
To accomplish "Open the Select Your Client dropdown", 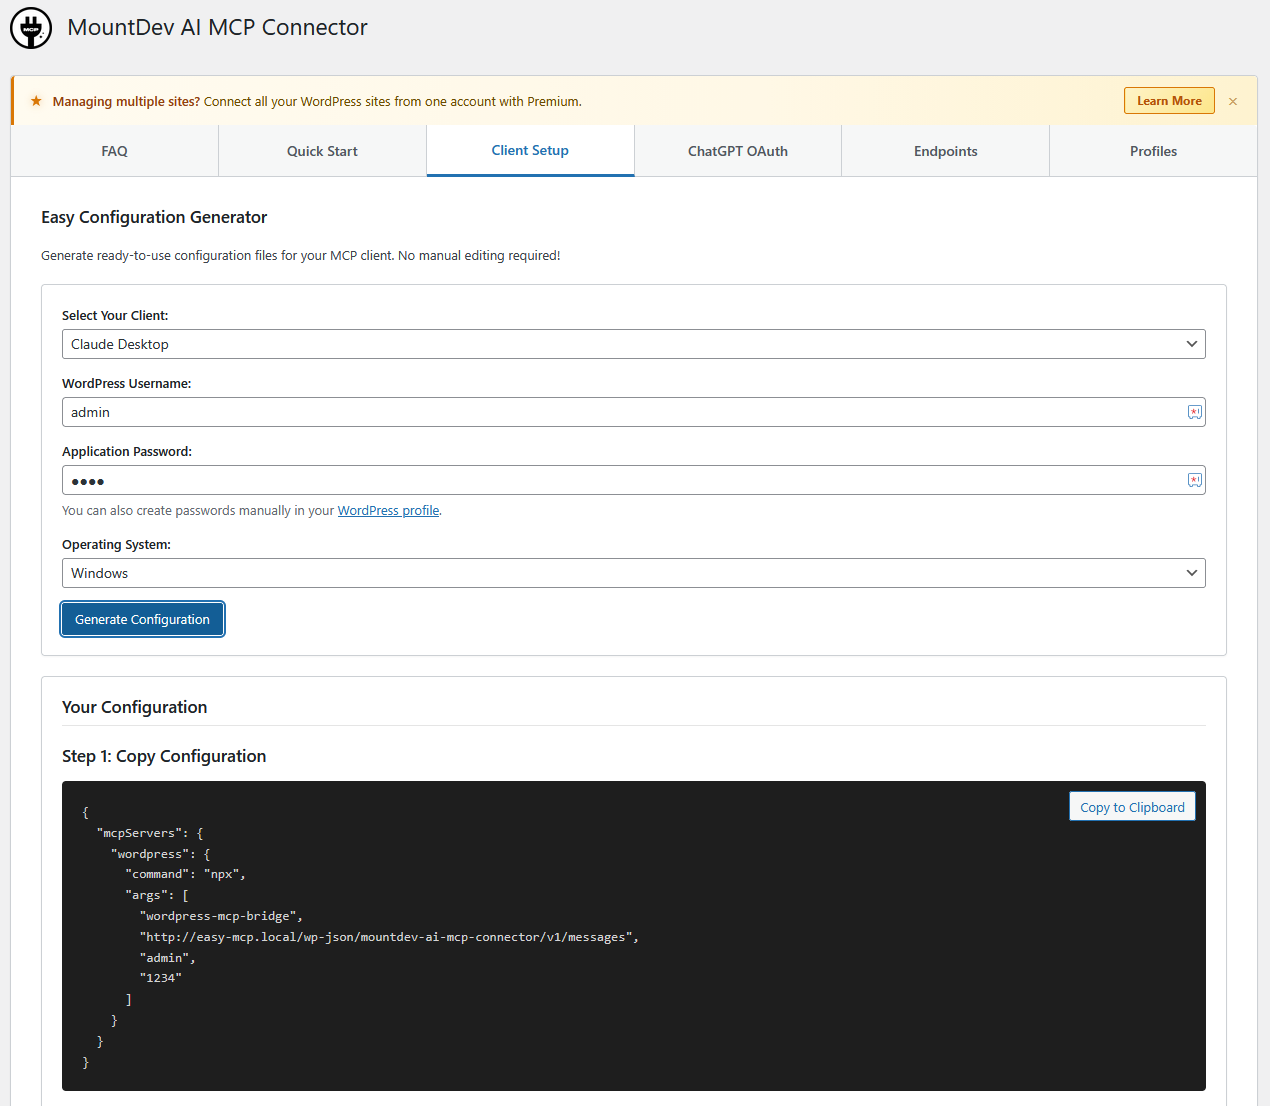I will click(x=633, y=344).
